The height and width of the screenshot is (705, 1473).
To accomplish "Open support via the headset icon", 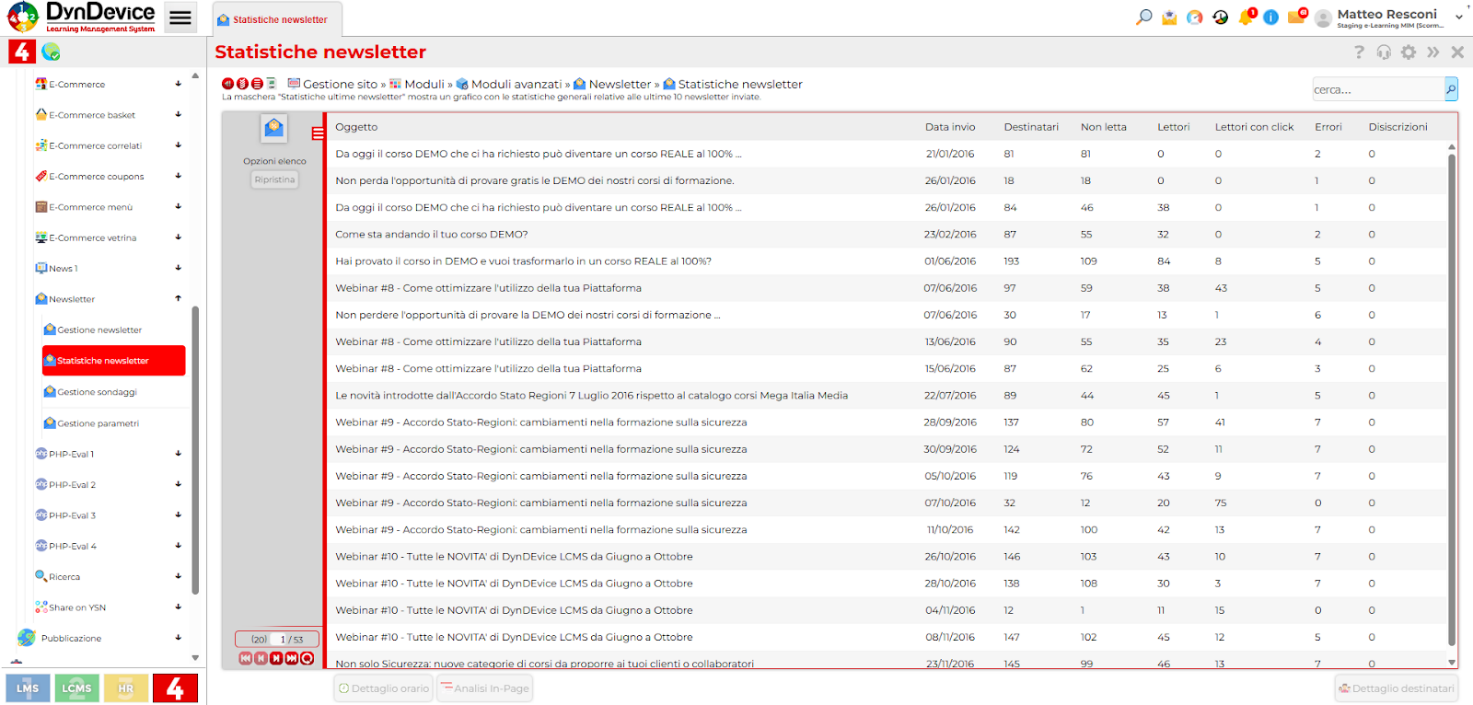I will coord(1383,53).
